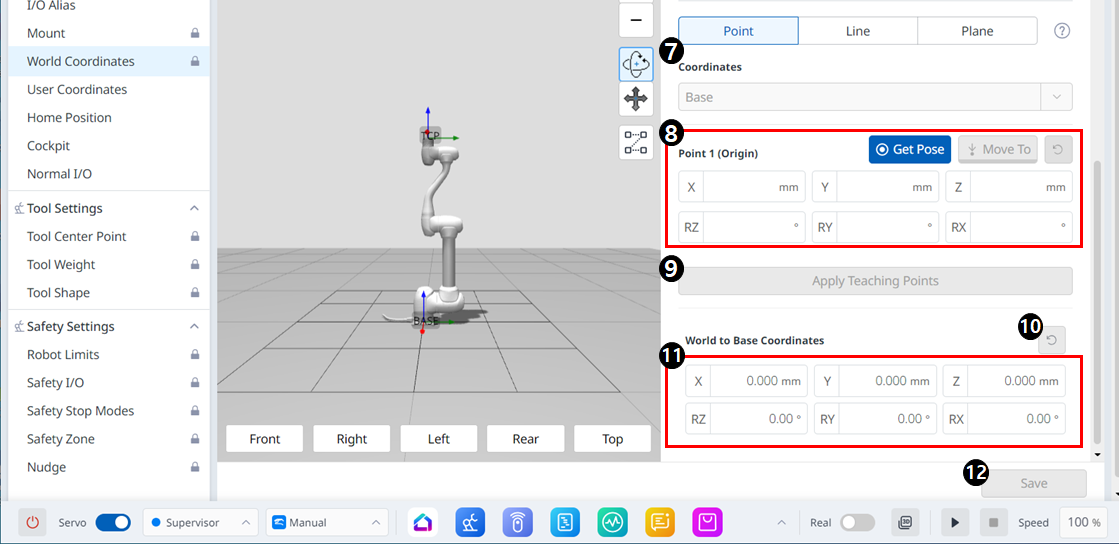The image size is (1119, 544).
Task: Select the pan move view tool
Action: pos(636,99)
